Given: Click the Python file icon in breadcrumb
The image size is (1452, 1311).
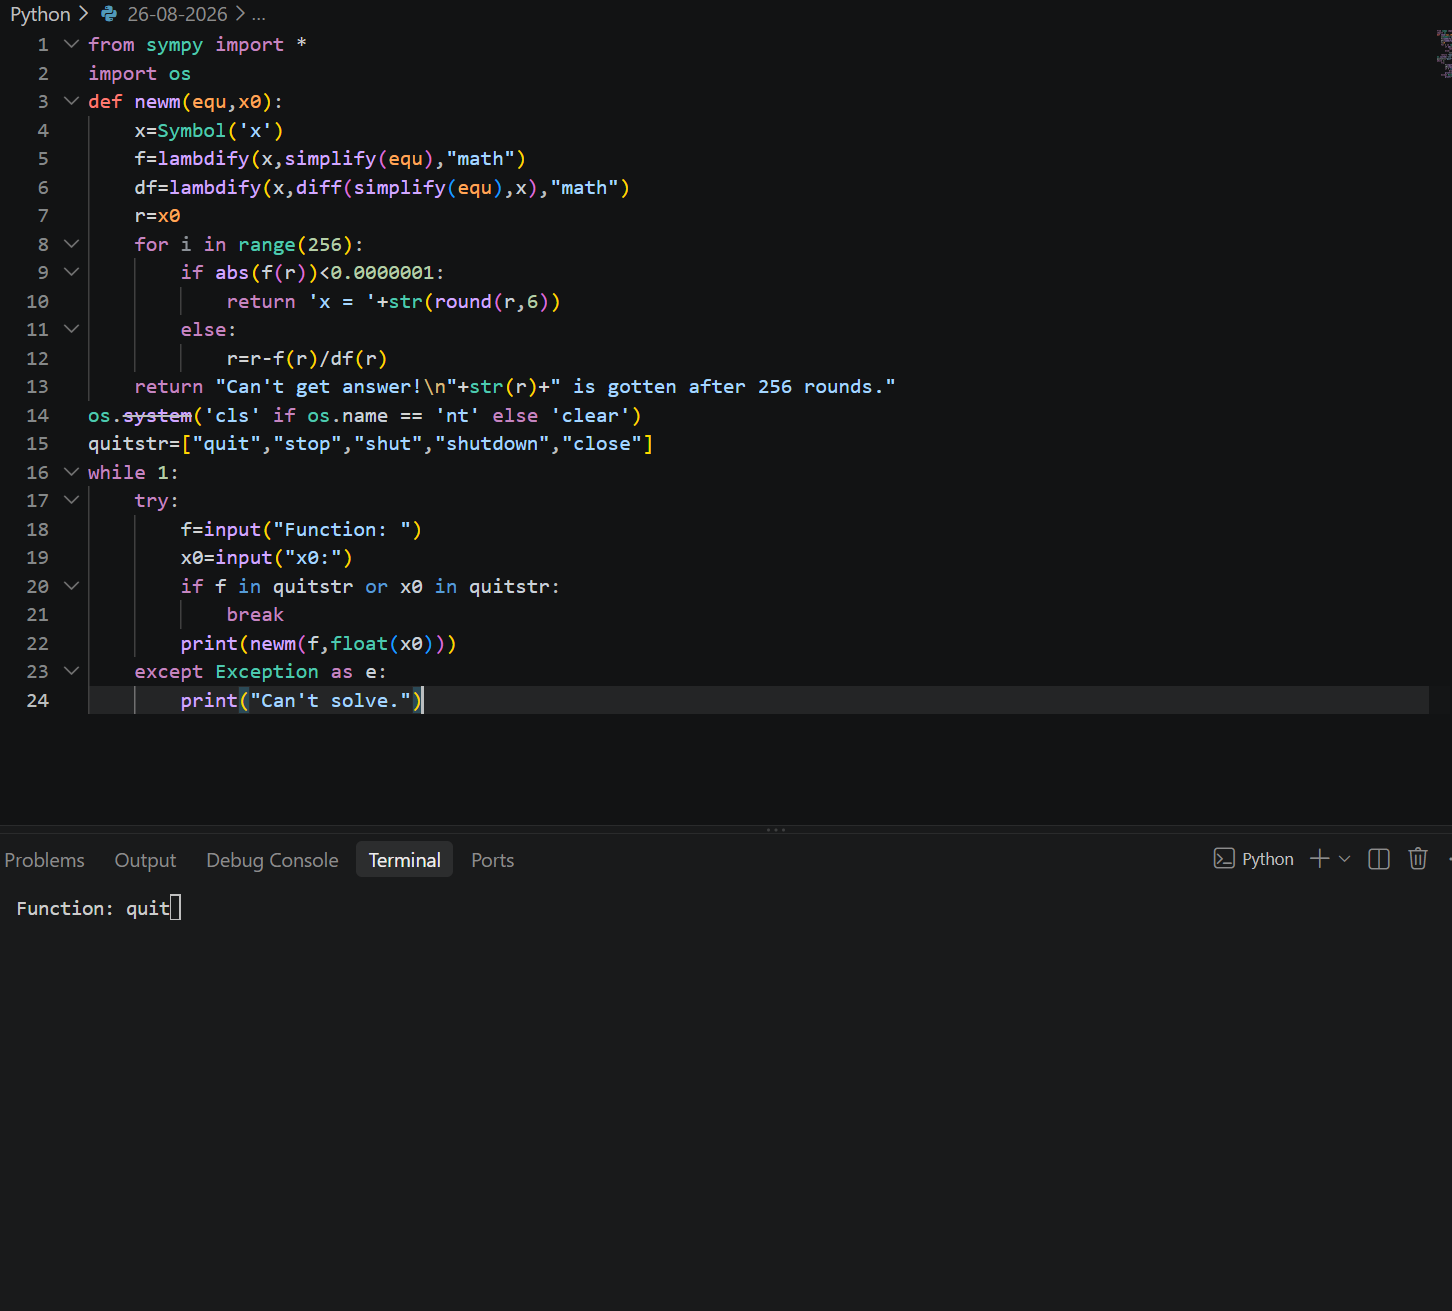Looking at the screenshot, I should [109, 14].
